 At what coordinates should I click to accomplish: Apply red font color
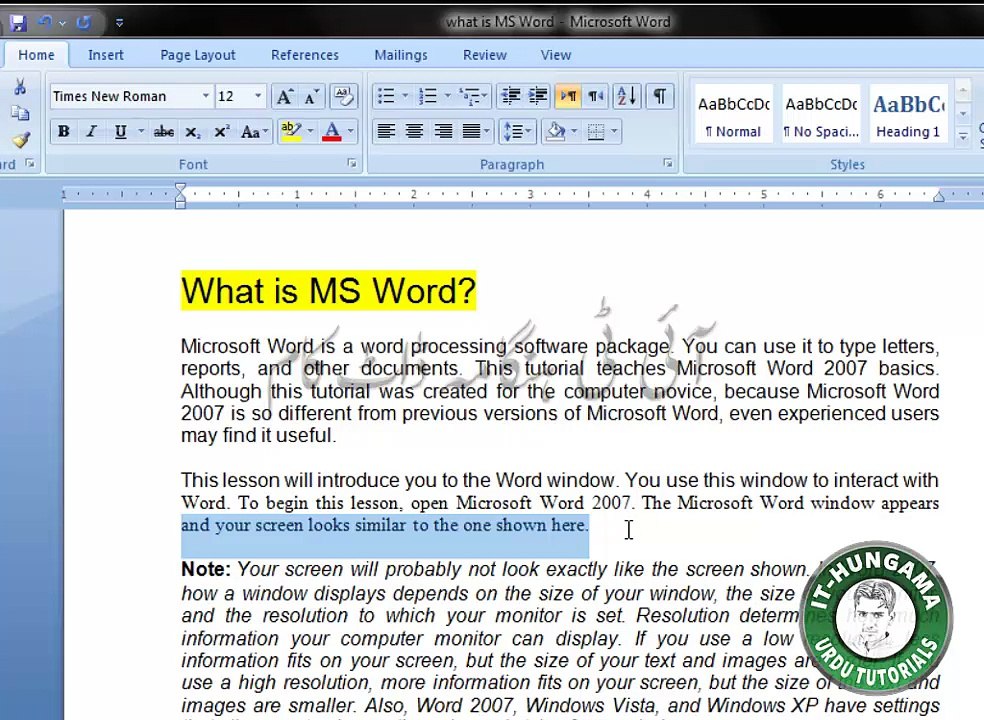click(332, 131)
